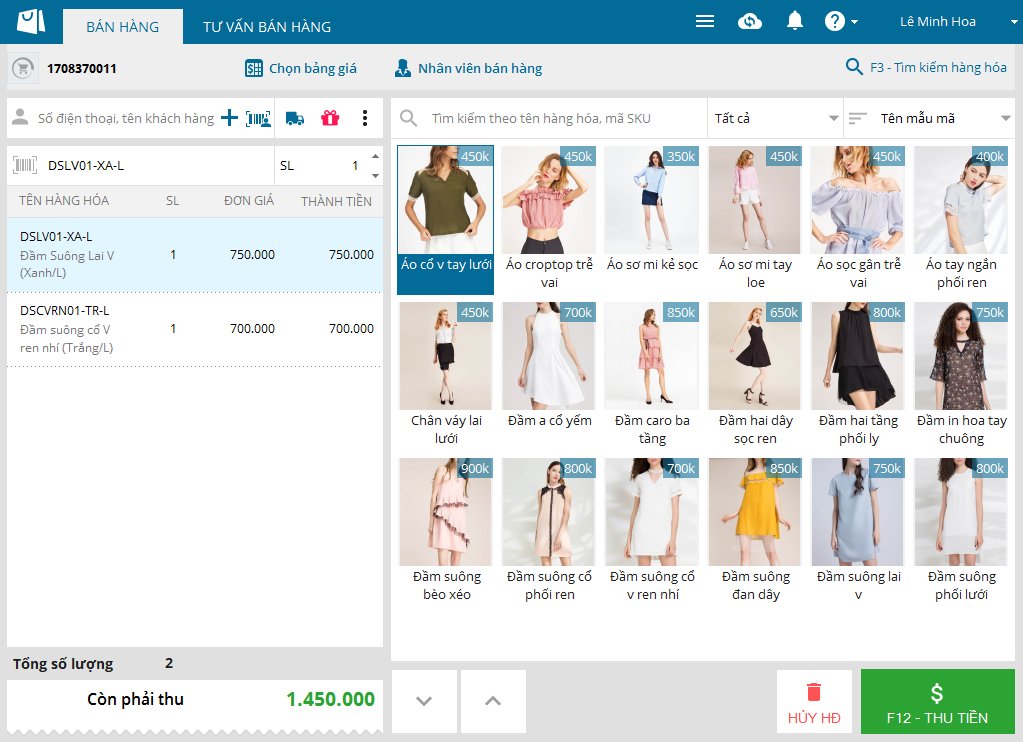Select the Đầm suông cổ V ren nhí cart row
This screenshot has height=742, width=1023.
click(194, 329)
